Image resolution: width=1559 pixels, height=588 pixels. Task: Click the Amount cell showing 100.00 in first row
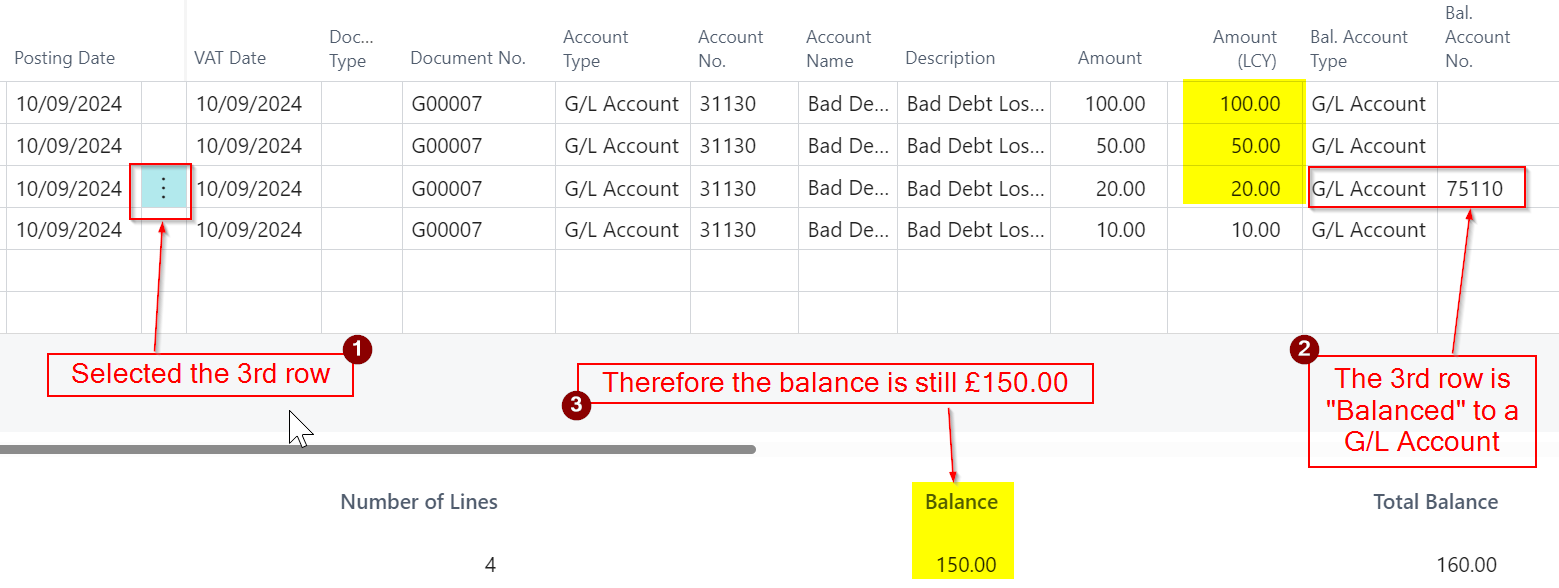pos(1110,104)
